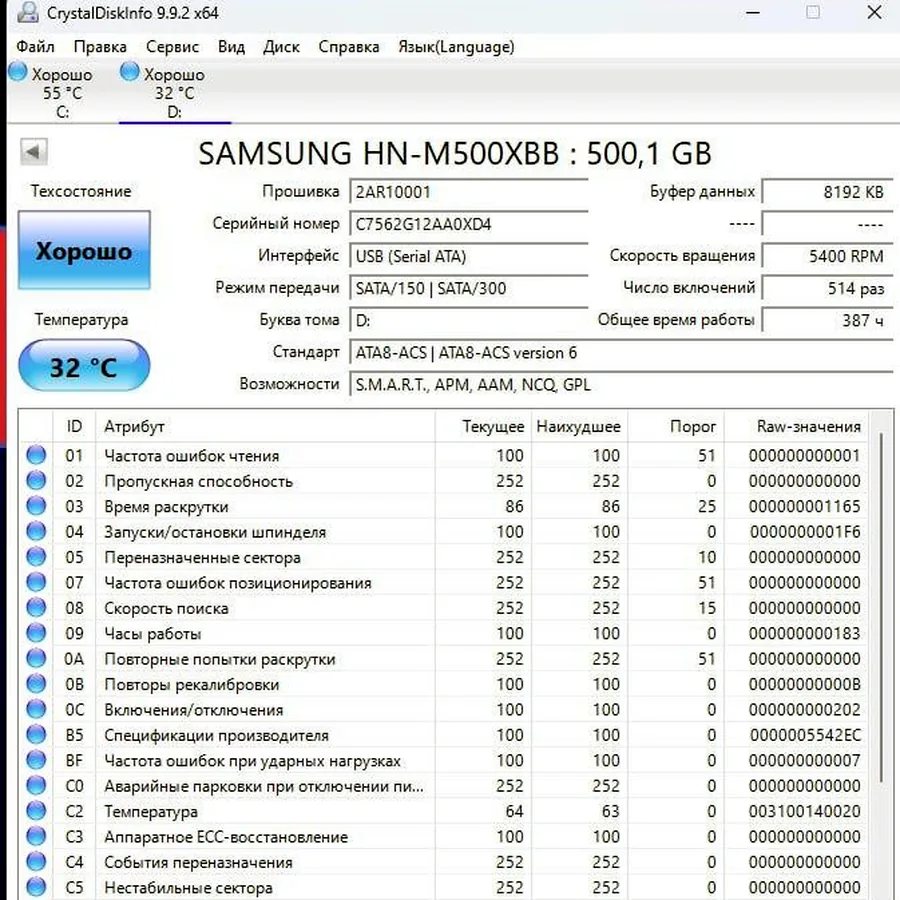Click the status orb for attribute C2 Температура
900x900 pixels.
pyautogui.click(x=36, y=810)
